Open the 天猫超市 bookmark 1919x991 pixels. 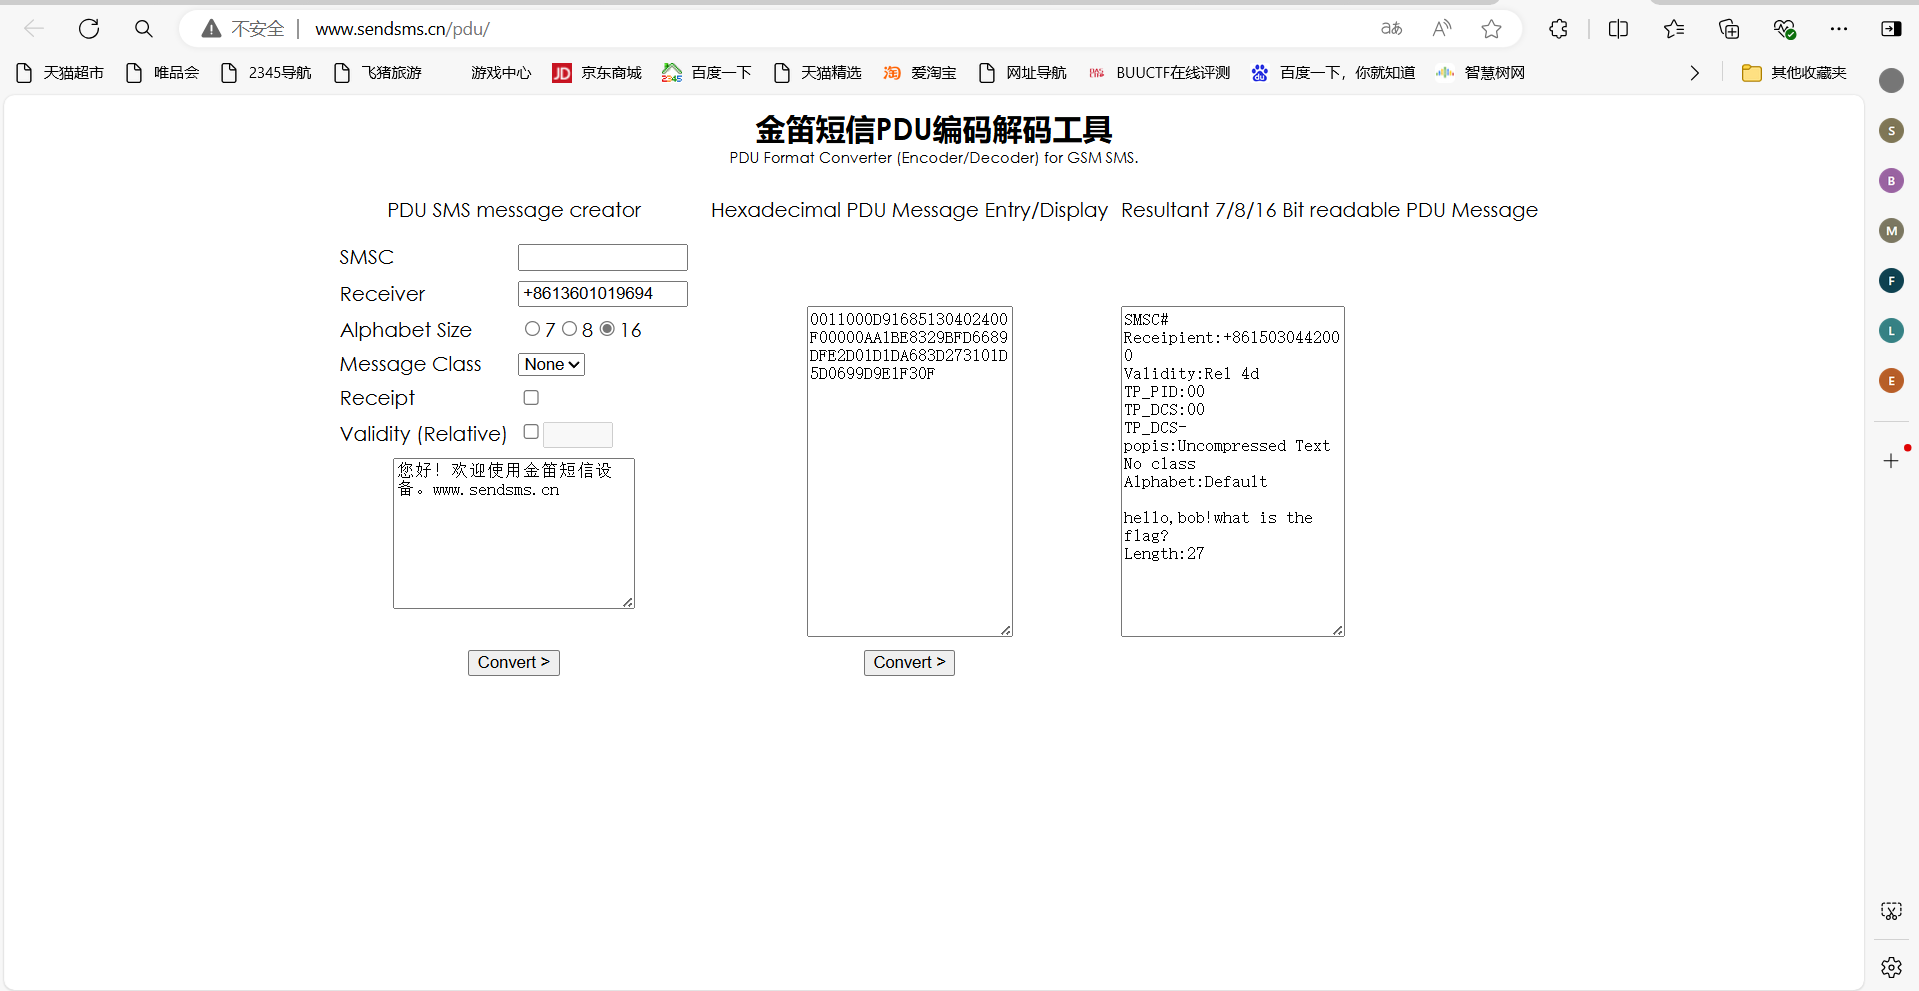[x=61, y=73]
